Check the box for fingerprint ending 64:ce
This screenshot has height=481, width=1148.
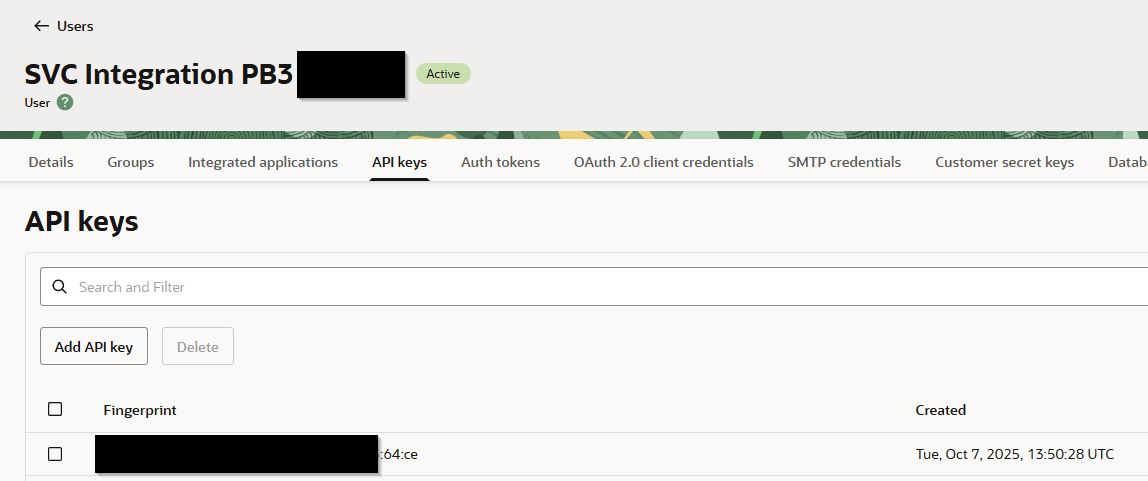[x=55, y=454]
